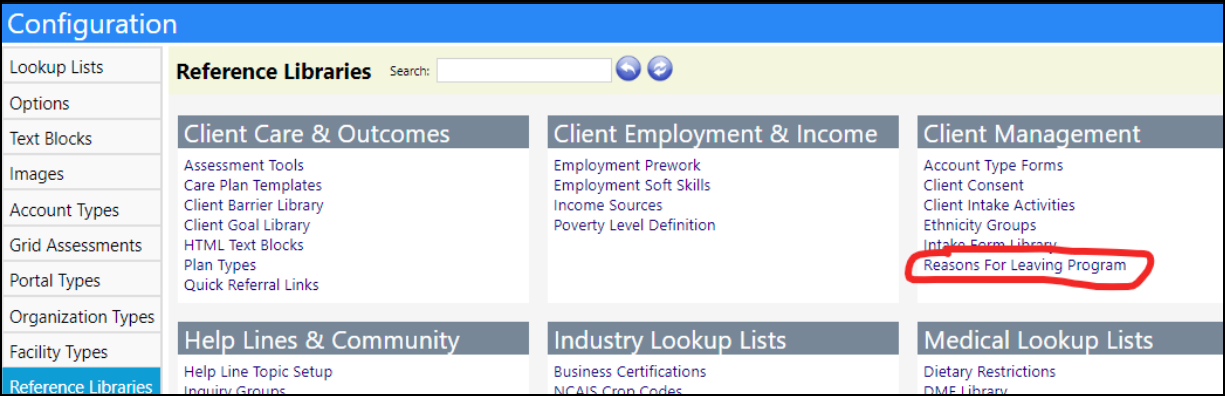The height and width of the screenshot is (396, 1225).
Task: Open Employment Prework link
Action: [x=627, y=165]
